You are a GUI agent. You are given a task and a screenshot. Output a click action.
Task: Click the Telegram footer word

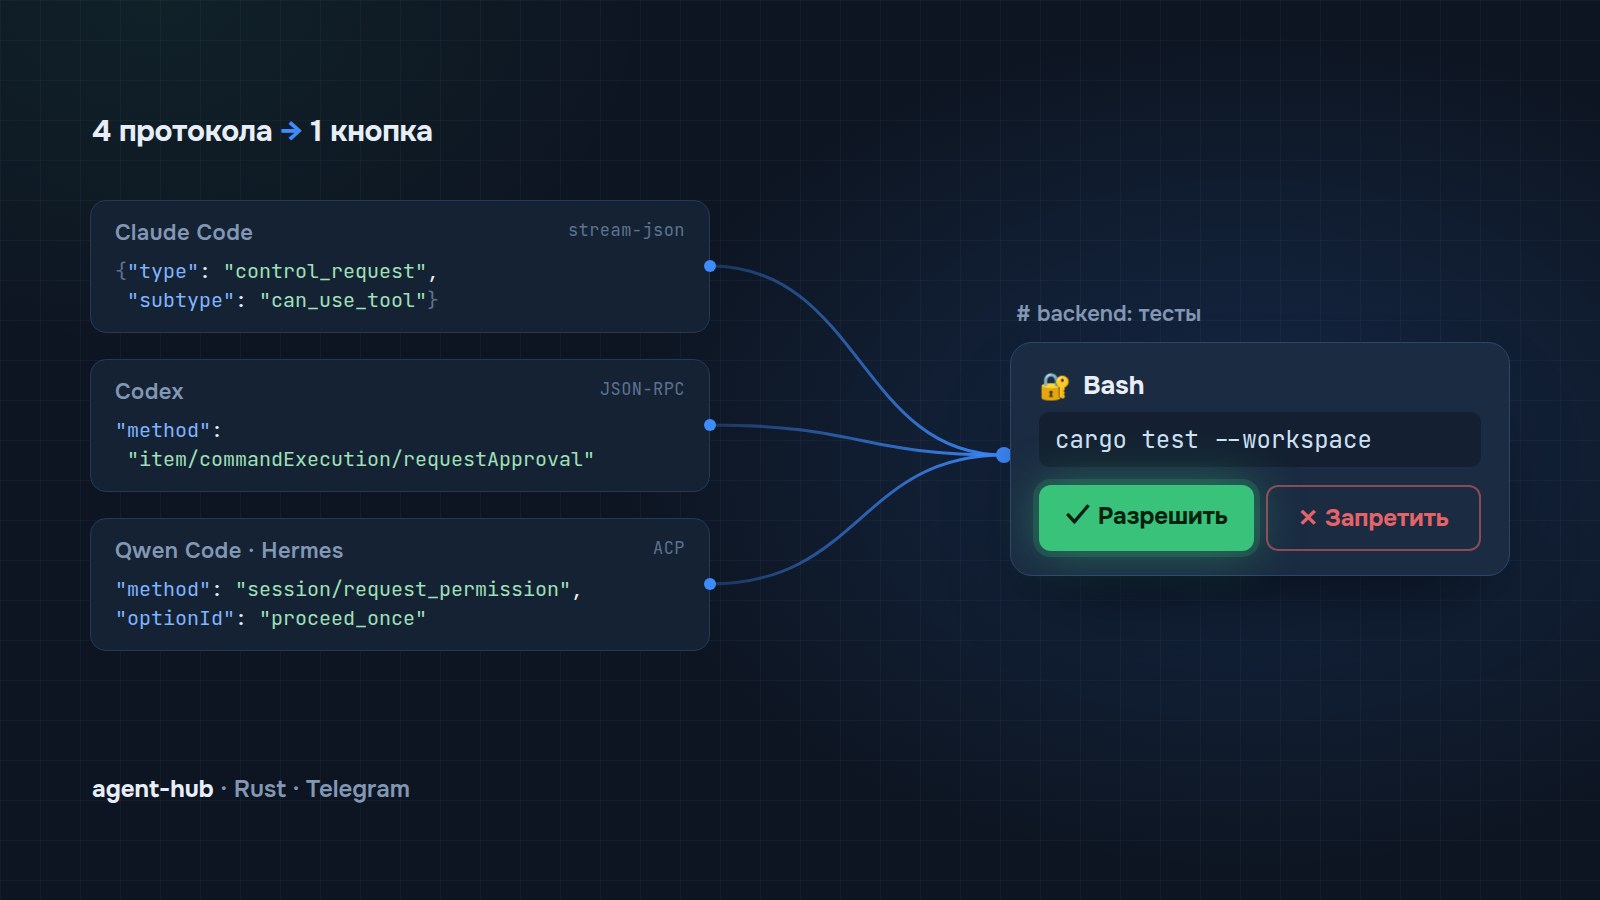pos(358,789)
